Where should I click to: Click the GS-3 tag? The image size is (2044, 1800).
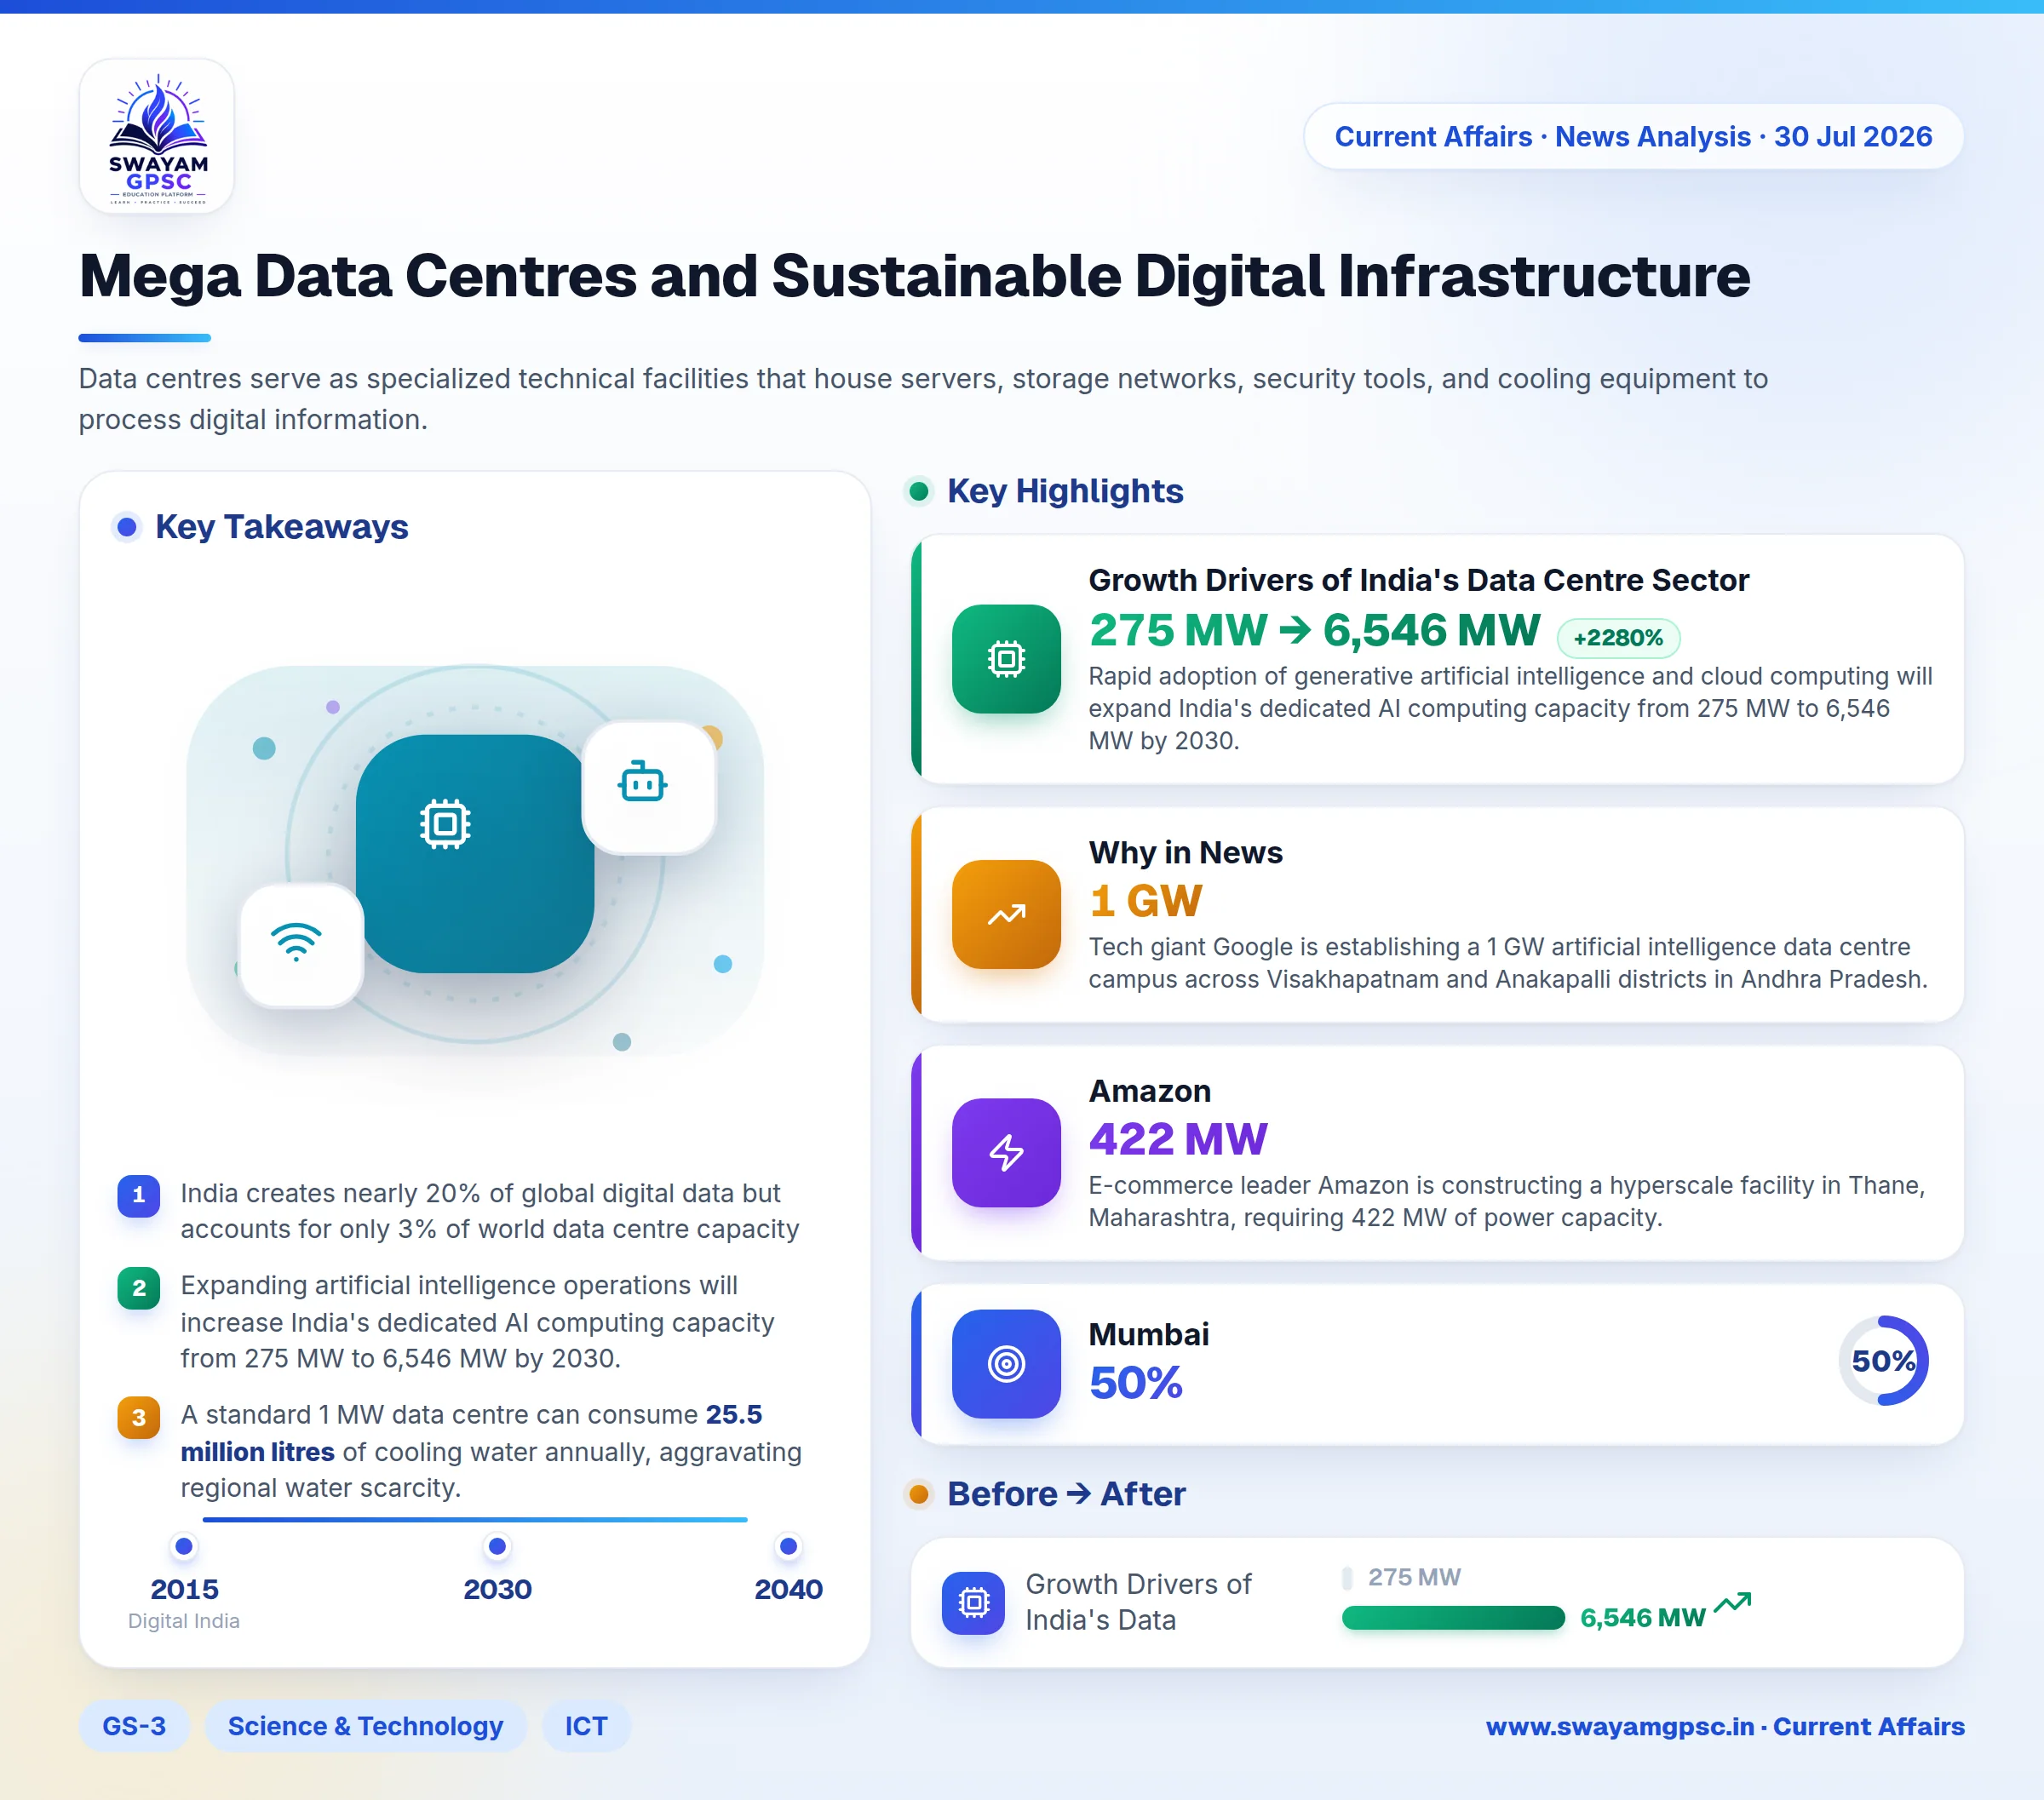[x=134, y=1726]
